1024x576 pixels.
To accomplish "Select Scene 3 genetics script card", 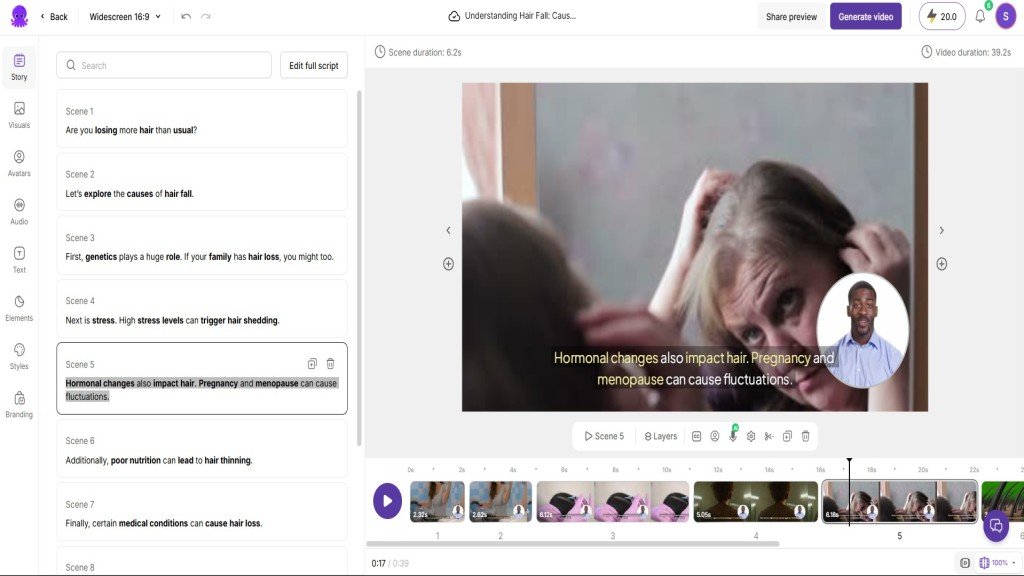I will (202, 247).
